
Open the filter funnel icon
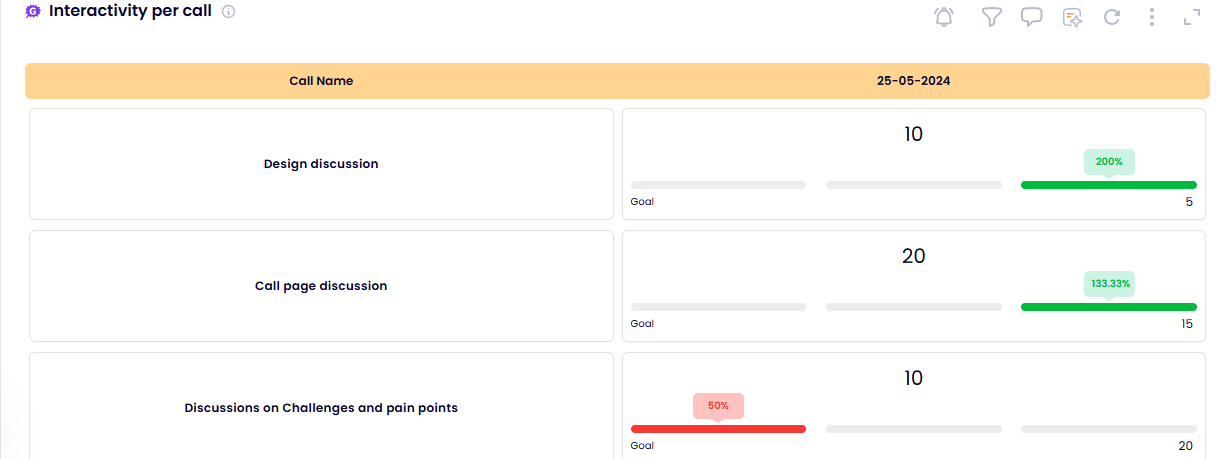point(991,17)
